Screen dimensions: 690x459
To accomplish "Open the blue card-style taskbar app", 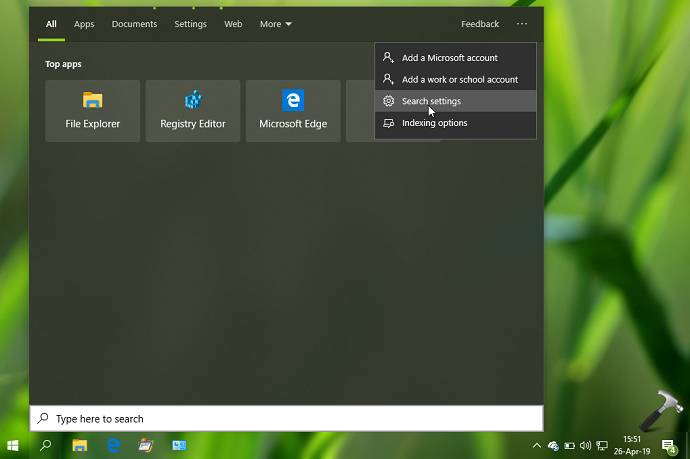I will coord(179,446).
